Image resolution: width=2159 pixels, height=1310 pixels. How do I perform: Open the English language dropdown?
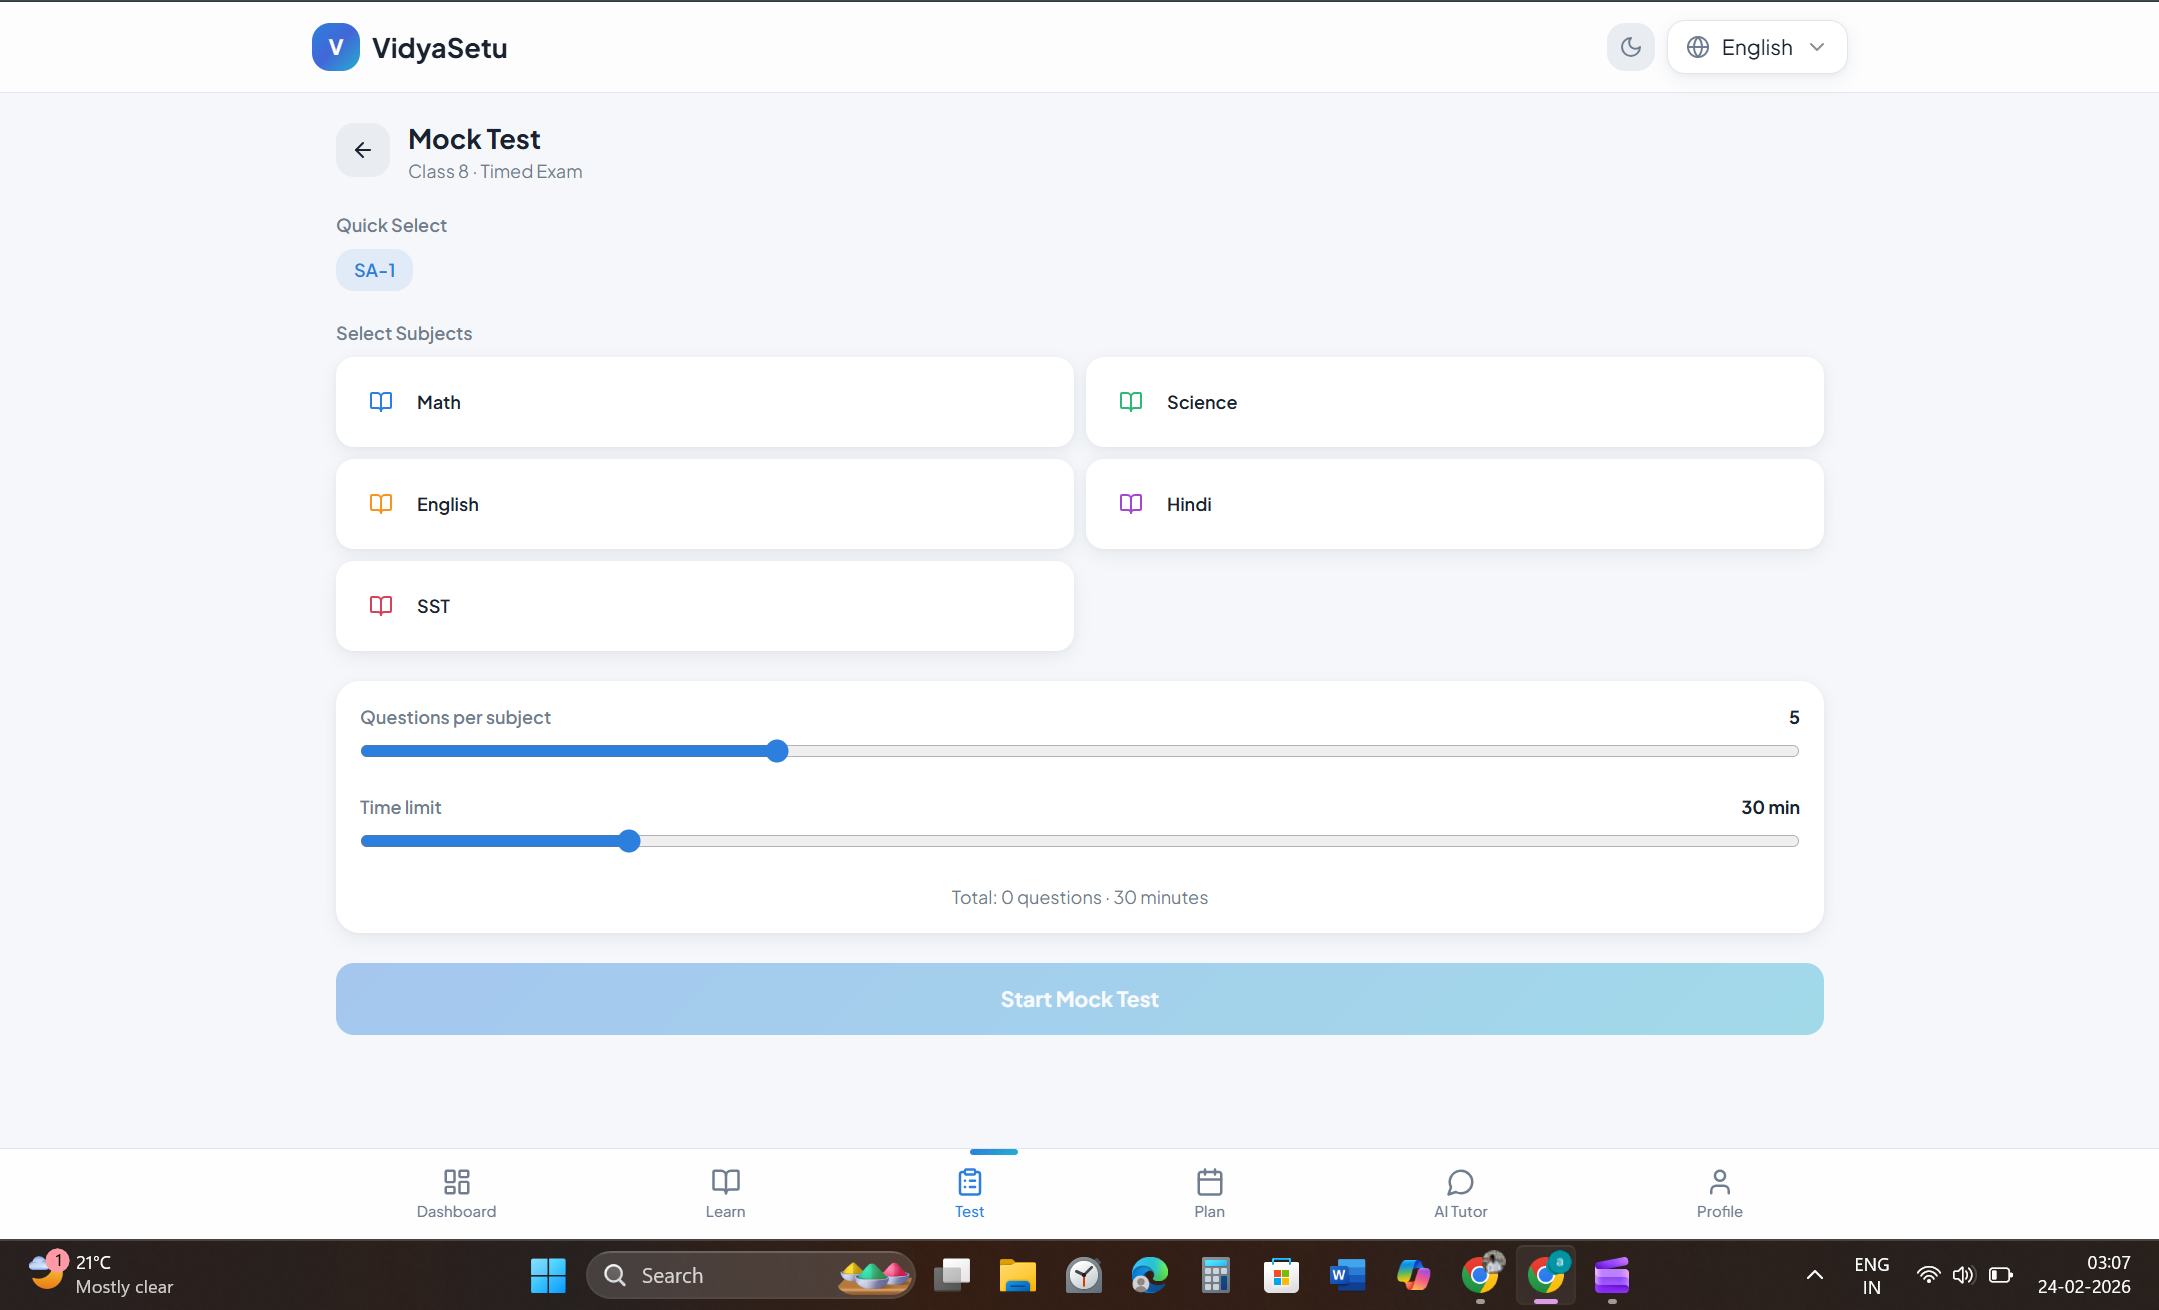pyautogui.click(x=1756, y=47)
